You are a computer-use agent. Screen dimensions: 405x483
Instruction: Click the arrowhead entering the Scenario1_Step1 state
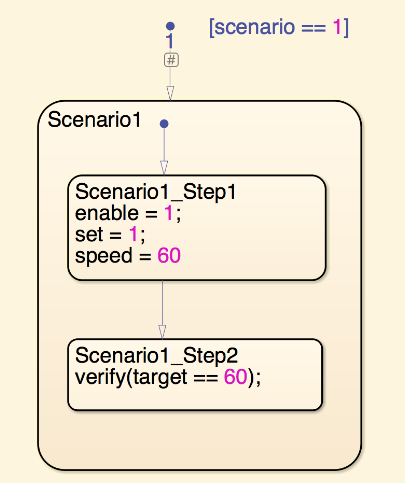[x=164, y=168]
